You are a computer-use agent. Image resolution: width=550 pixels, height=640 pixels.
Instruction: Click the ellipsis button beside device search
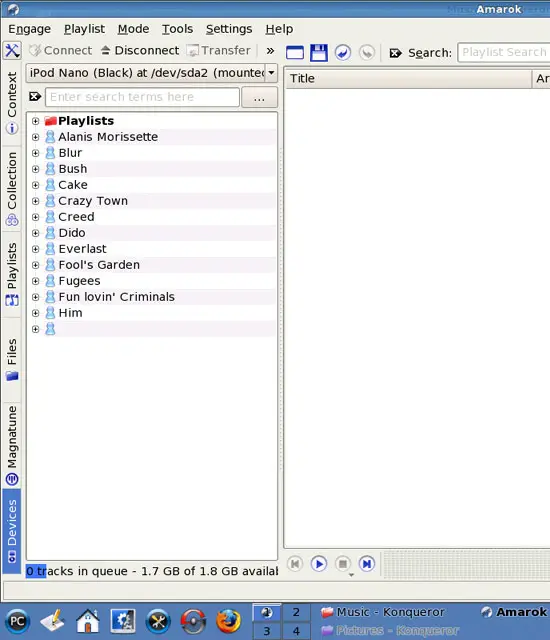[259, 98]
